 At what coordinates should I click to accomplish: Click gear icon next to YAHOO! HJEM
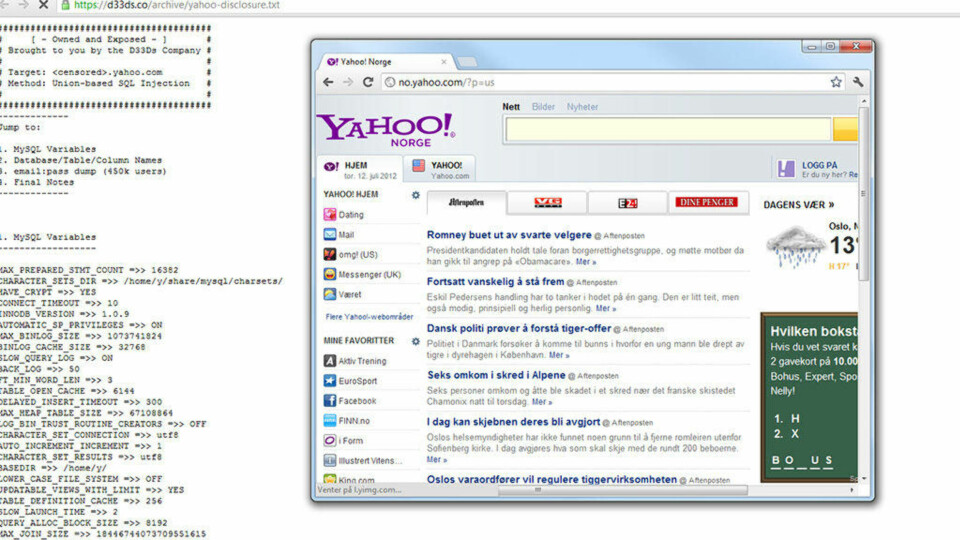coord(416,195)
